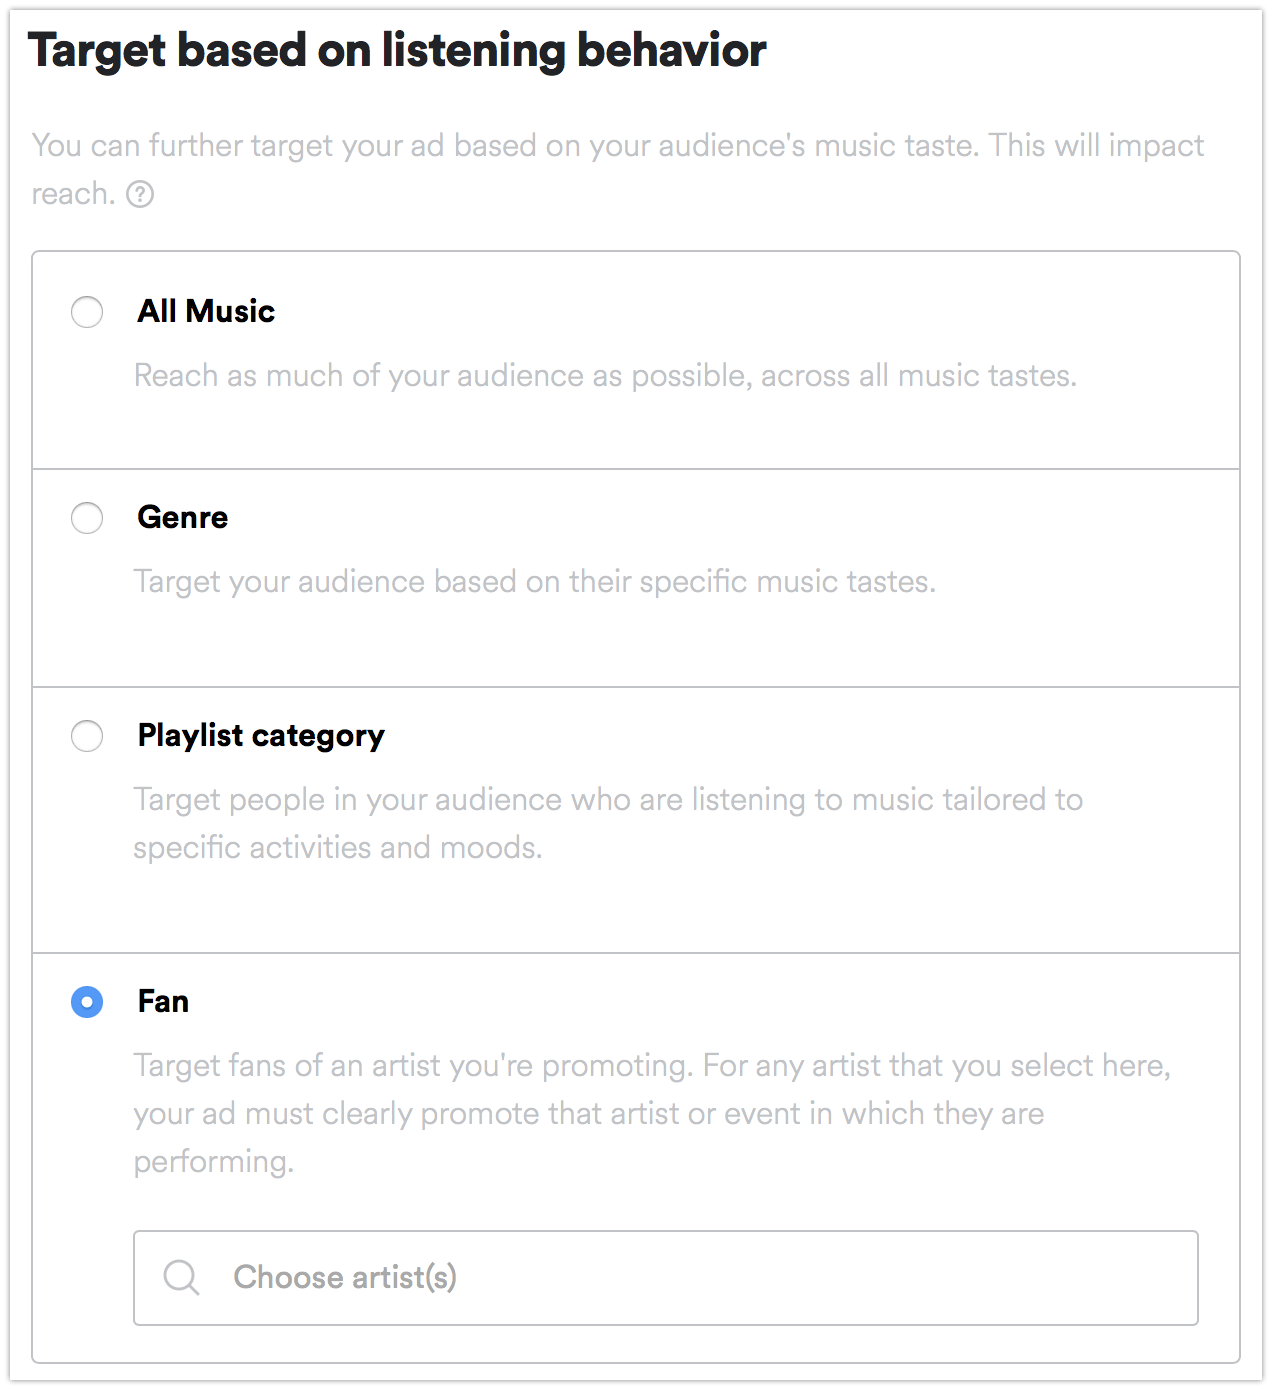Choose Playlist category targeting
This screenshot has width=1272, height=1390.
(87, 736)
